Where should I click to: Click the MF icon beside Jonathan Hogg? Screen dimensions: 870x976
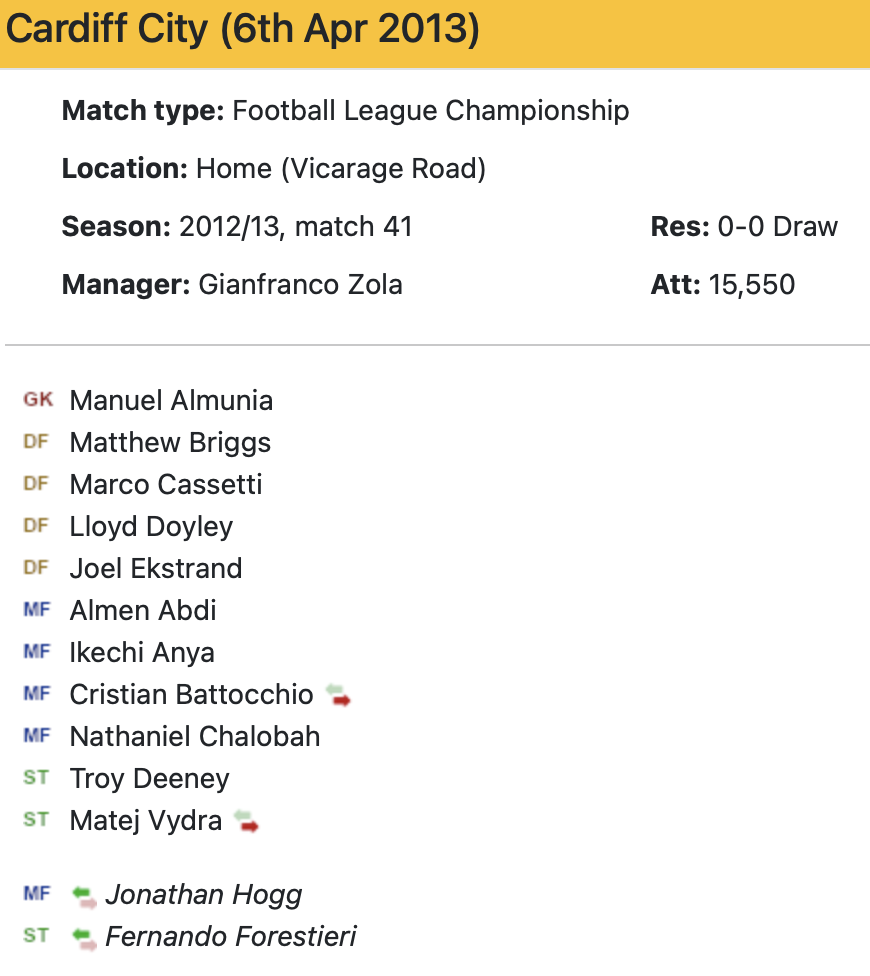[x=36, y=894]
